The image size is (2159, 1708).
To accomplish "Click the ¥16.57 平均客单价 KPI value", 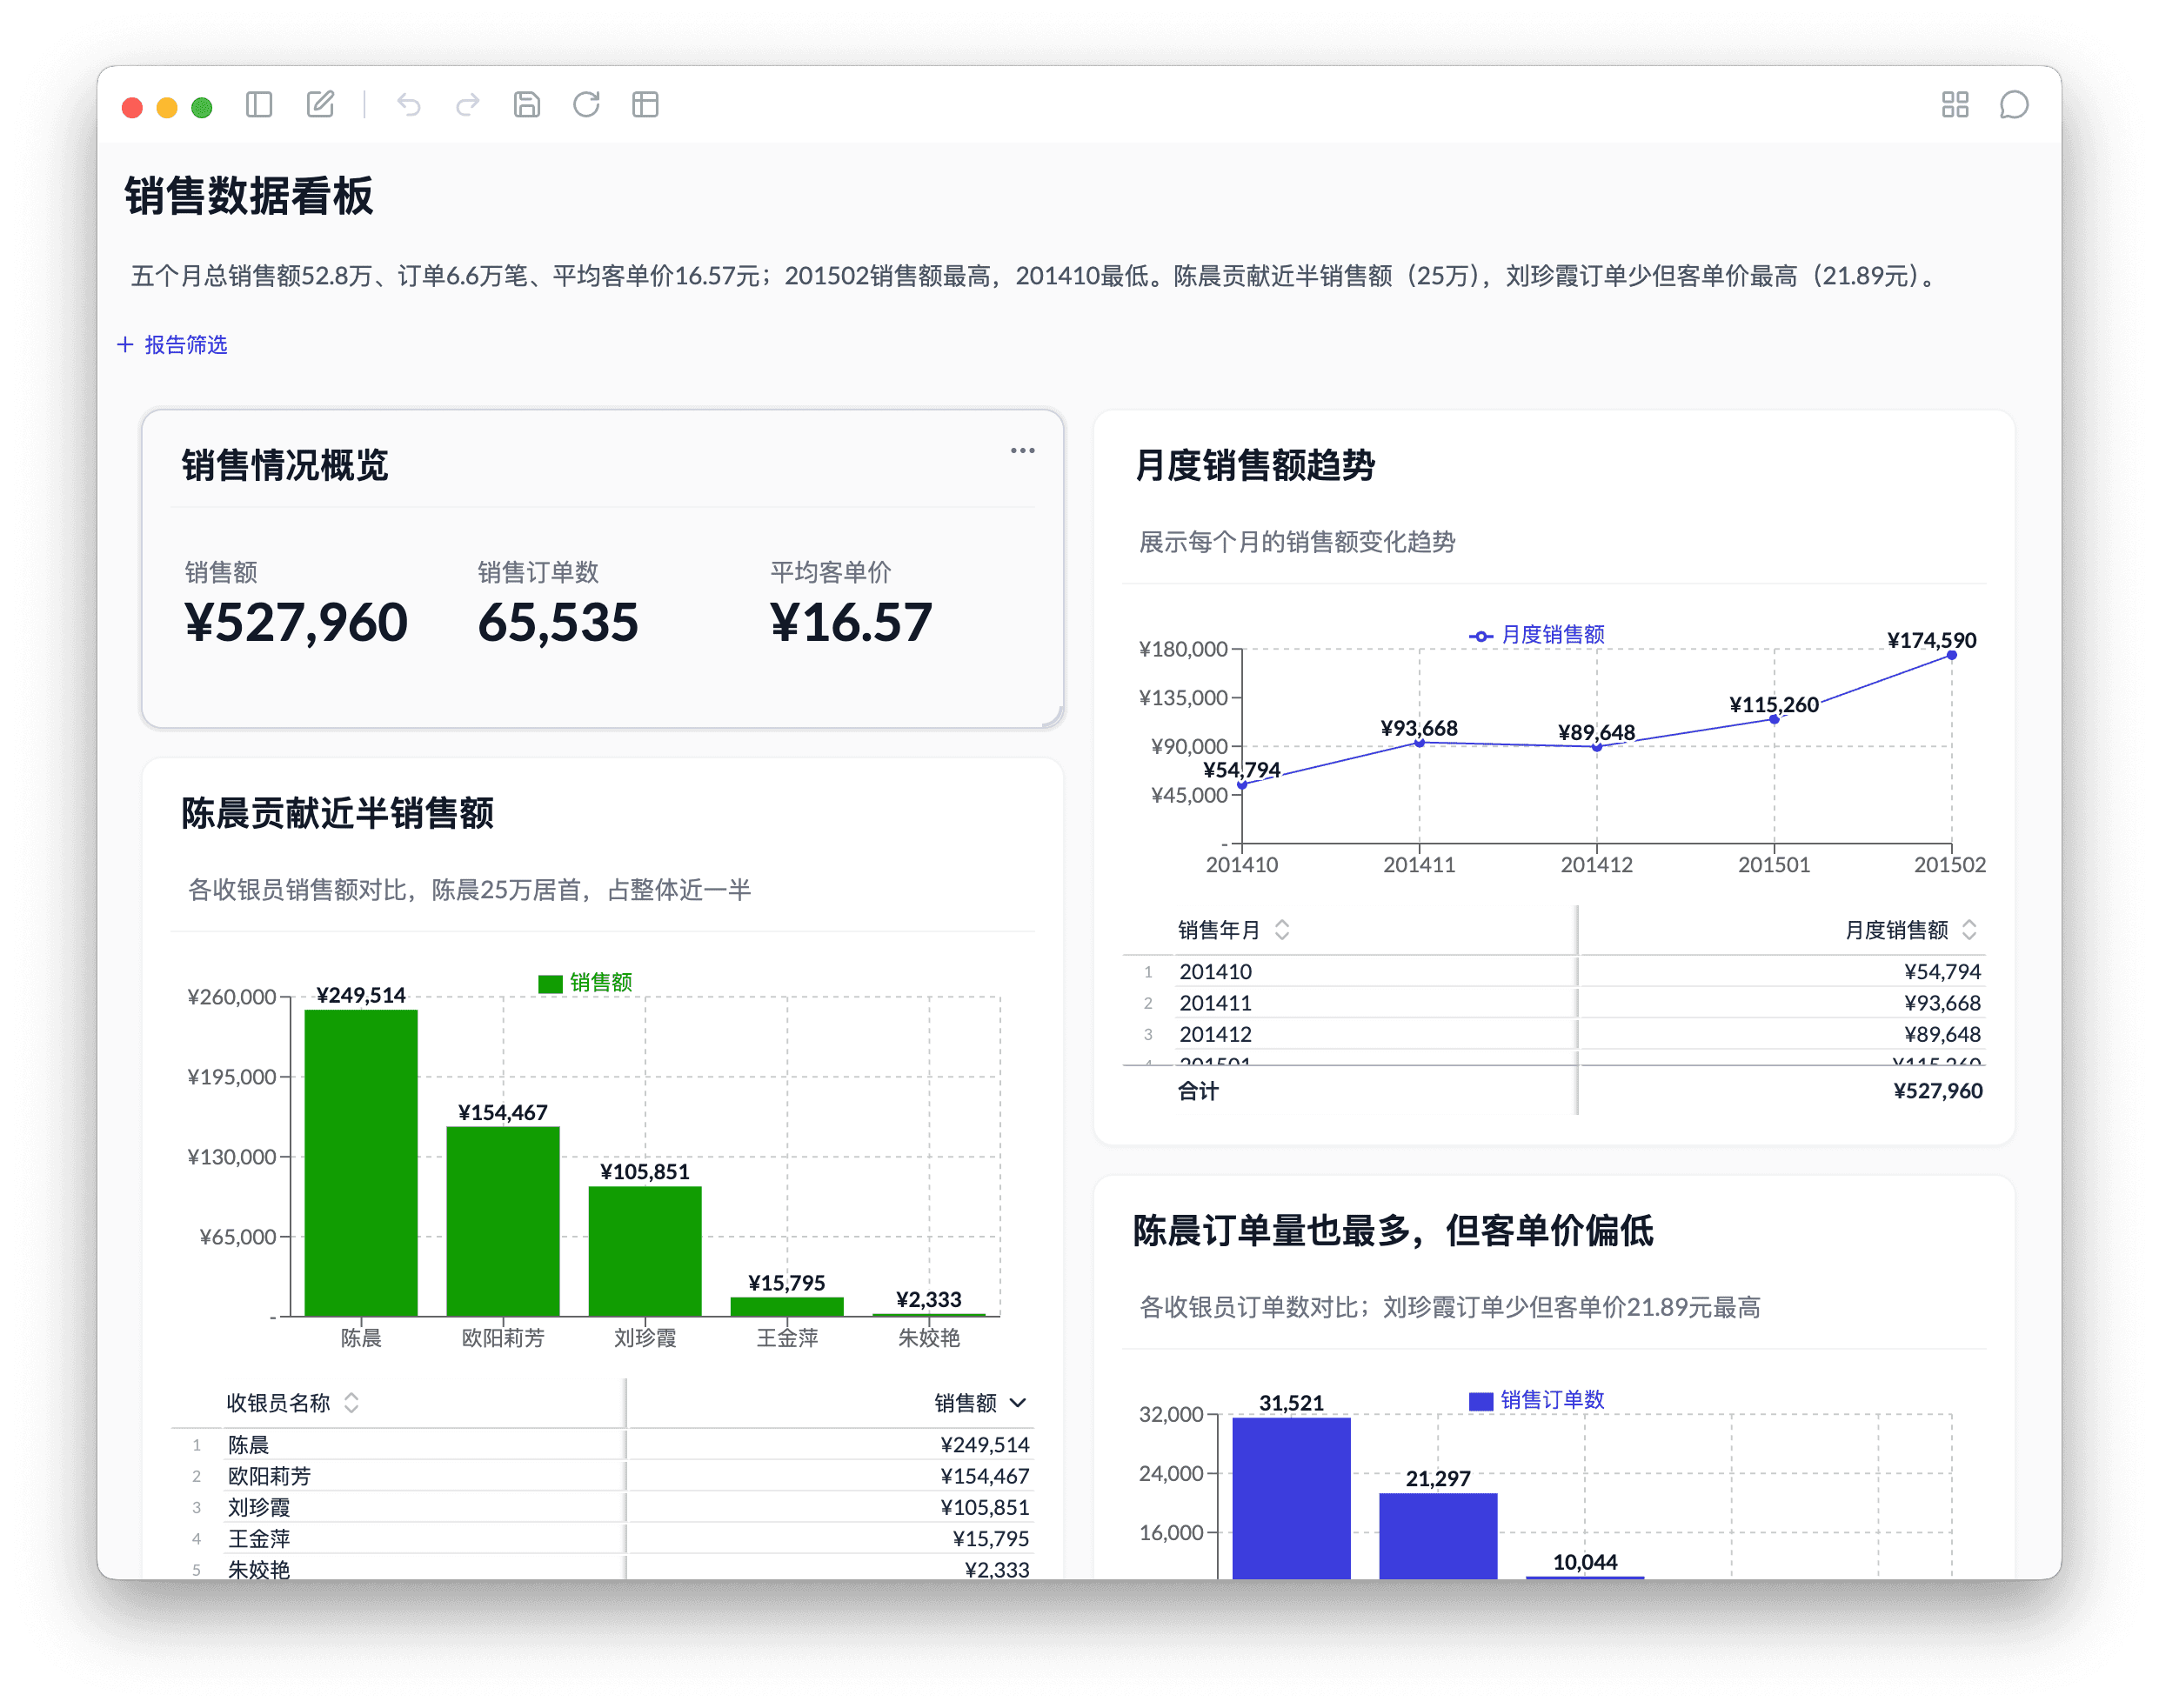I will [x=851, y=623].
